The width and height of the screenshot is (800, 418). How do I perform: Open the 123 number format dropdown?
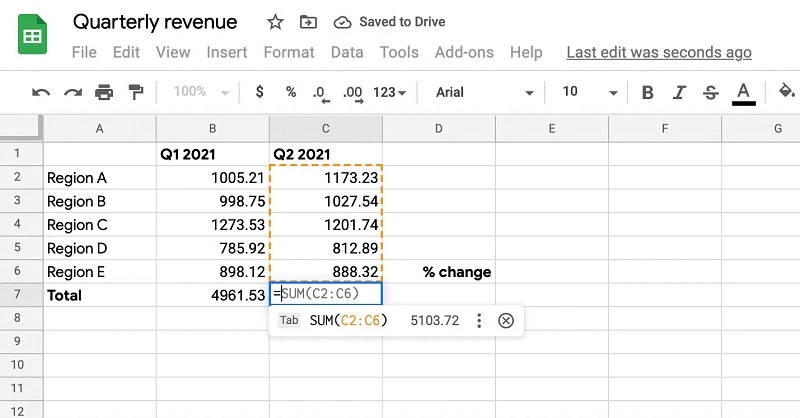389,93
